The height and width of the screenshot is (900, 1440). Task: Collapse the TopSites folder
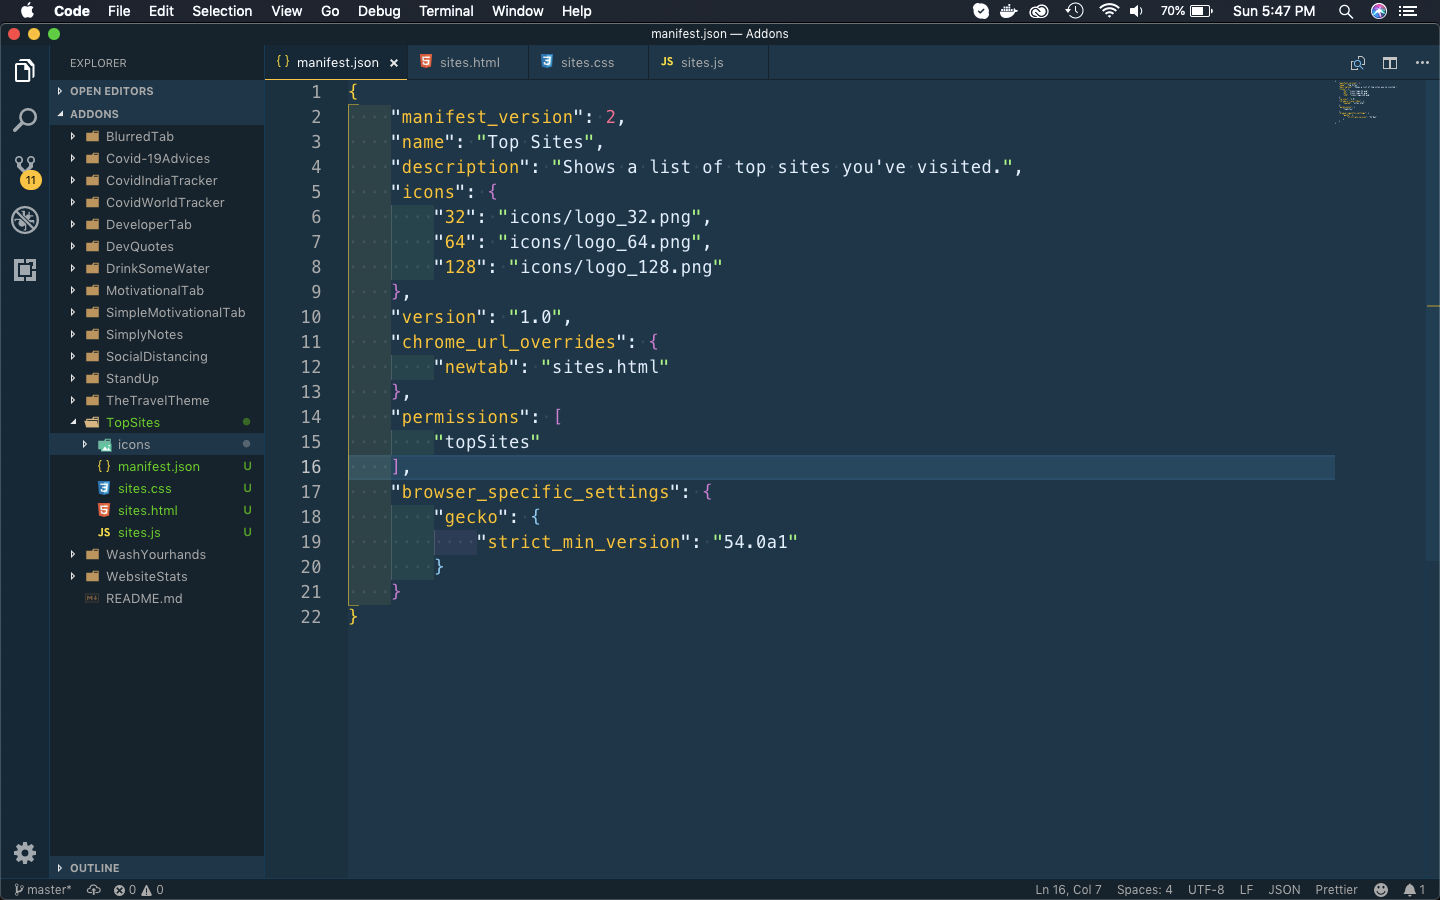coord(157,423)
